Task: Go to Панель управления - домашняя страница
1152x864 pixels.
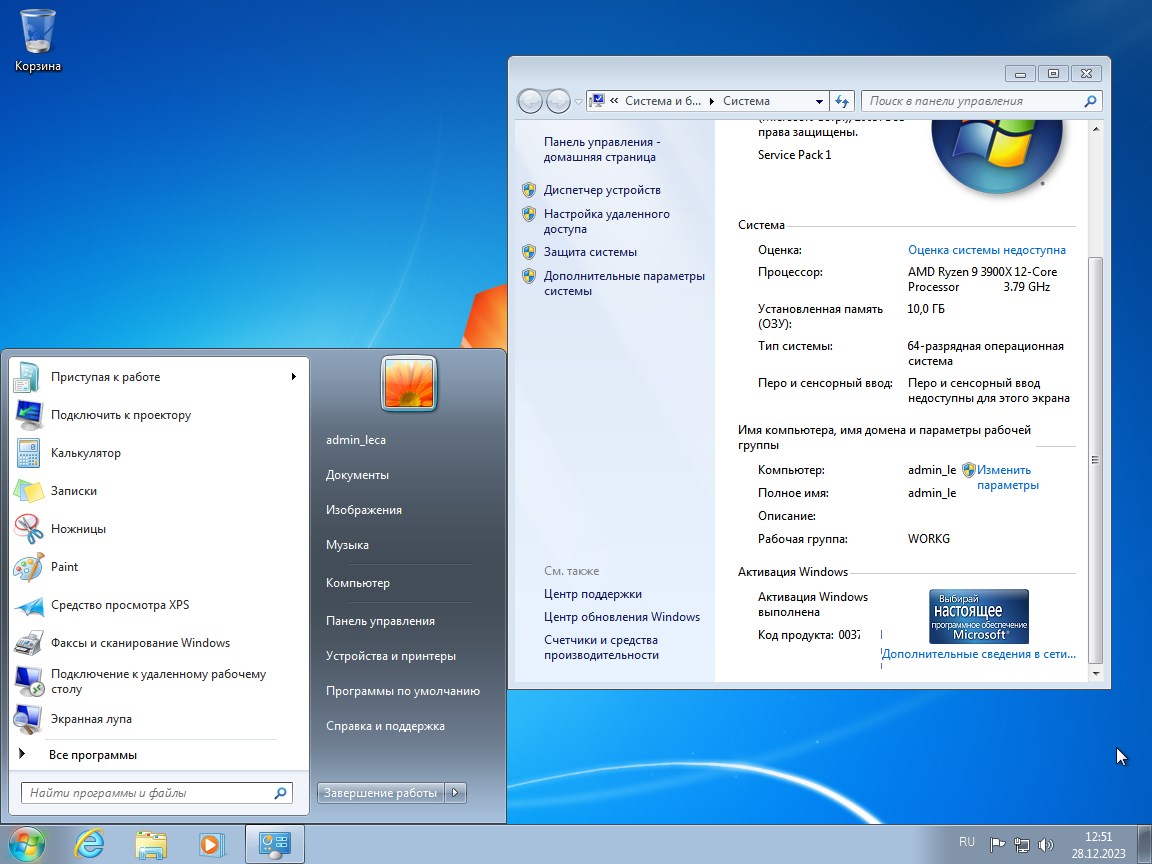Action: click(602, 149)
